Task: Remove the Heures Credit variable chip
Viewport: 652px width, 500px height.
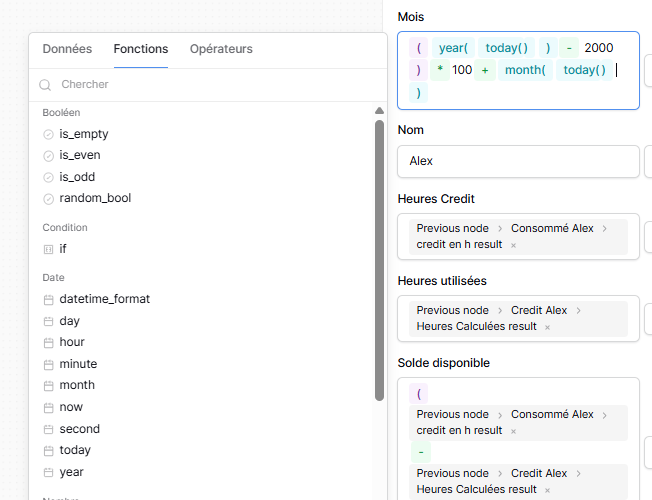Action: 513,245
